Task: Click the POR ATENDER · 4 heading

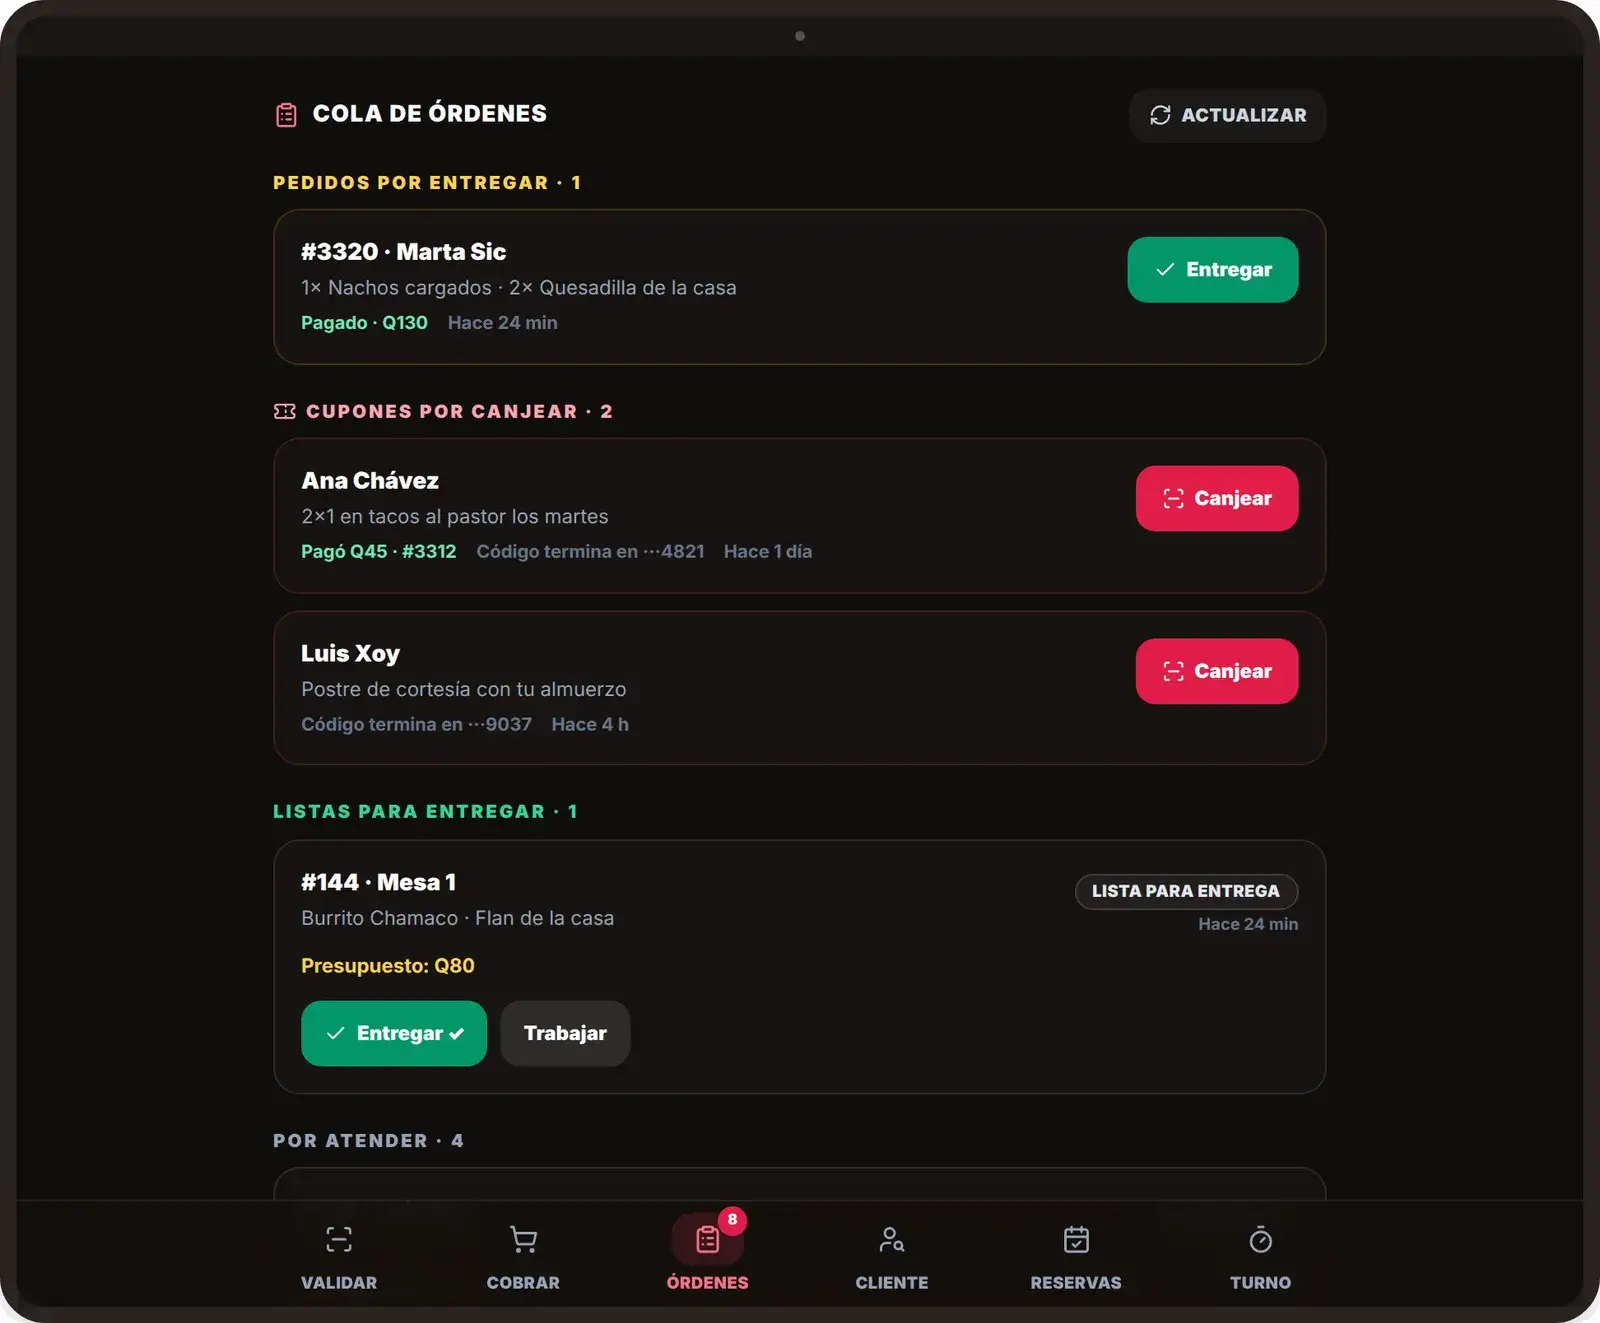Action: [368, 1140]
